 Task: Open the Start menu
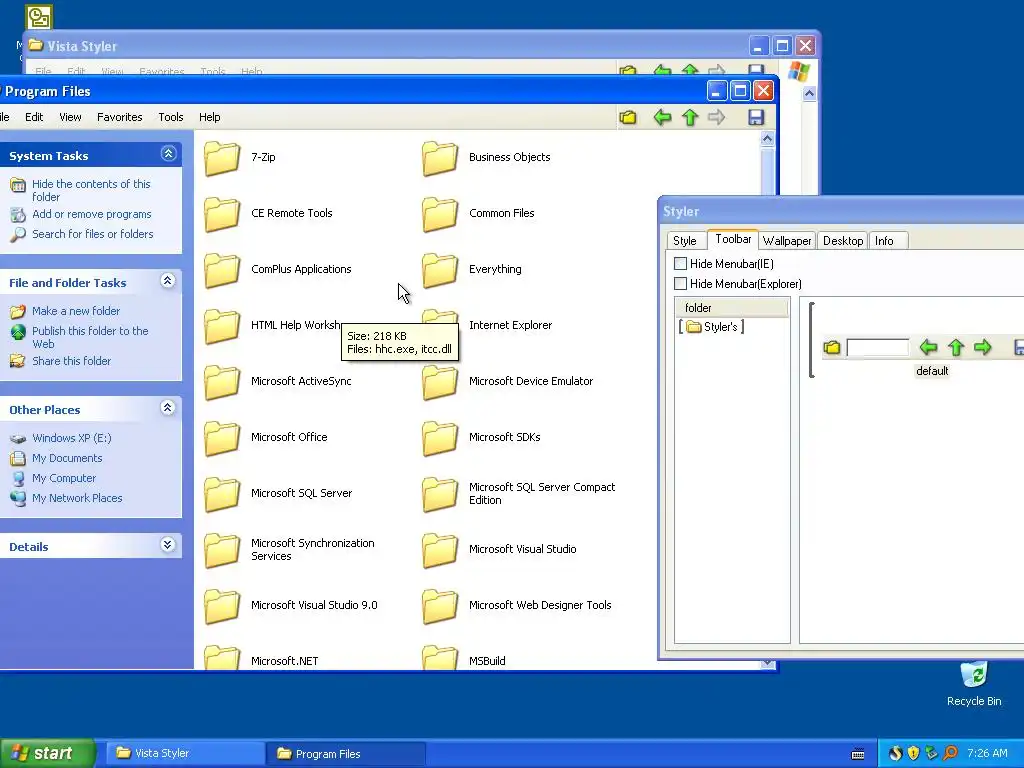click(x=48, y=754)
